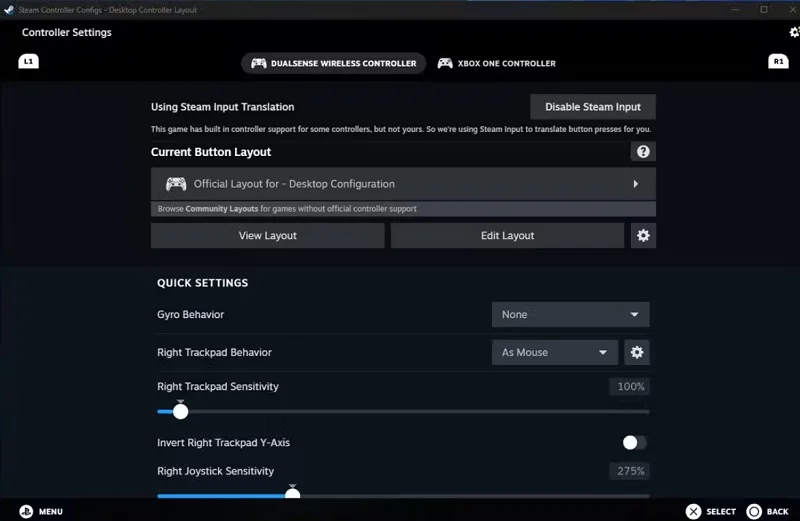
Task: Click the Current Button Layout heading
Action: coord(211,152)
